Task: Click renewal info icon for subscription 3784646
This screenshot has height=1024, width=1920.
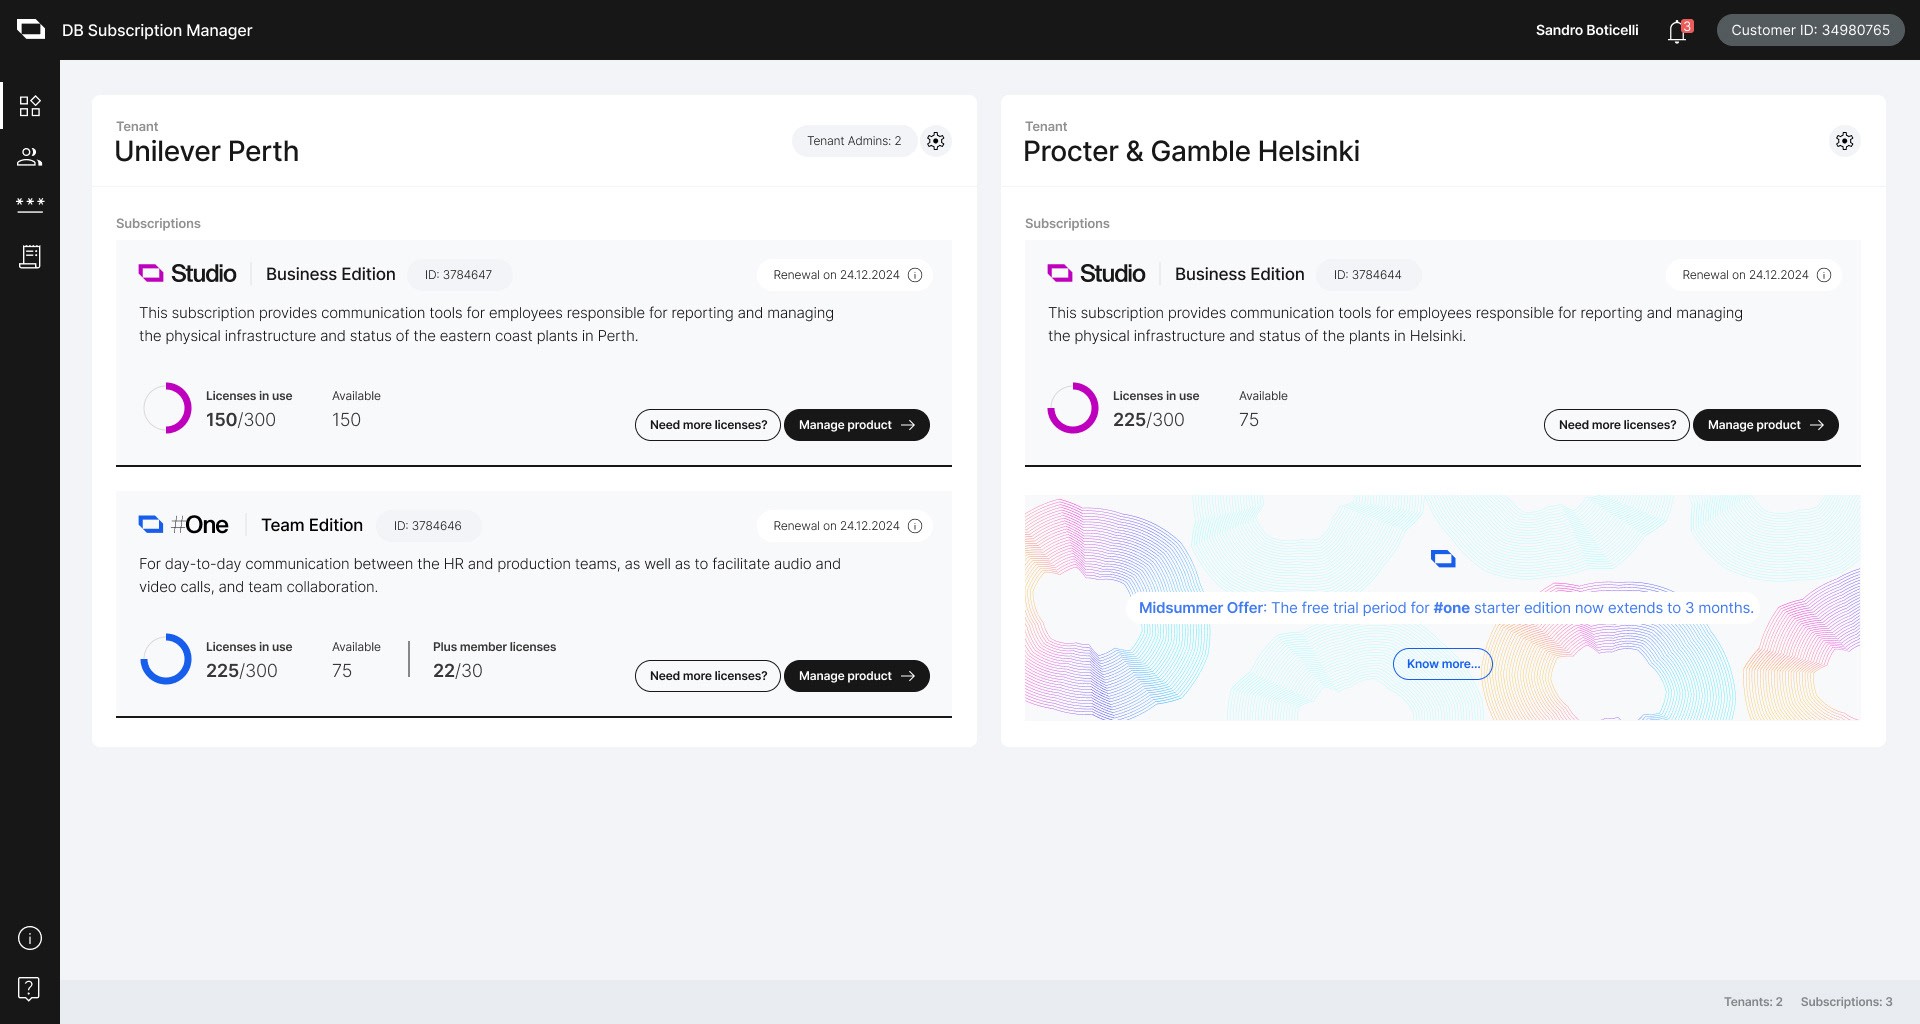Action: pos(915,526)
